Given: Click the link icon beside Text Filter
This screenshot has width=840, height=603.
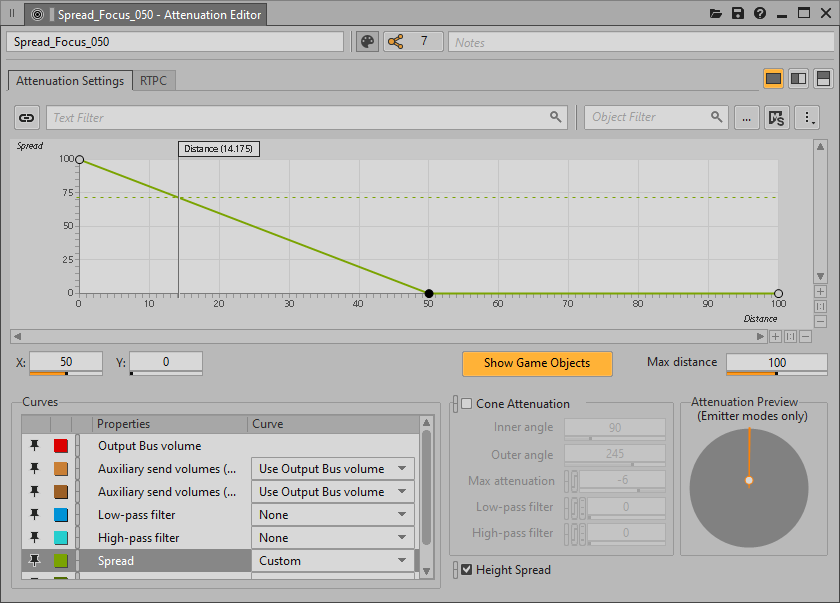Looking at the screenshot, I should point(27,117).
